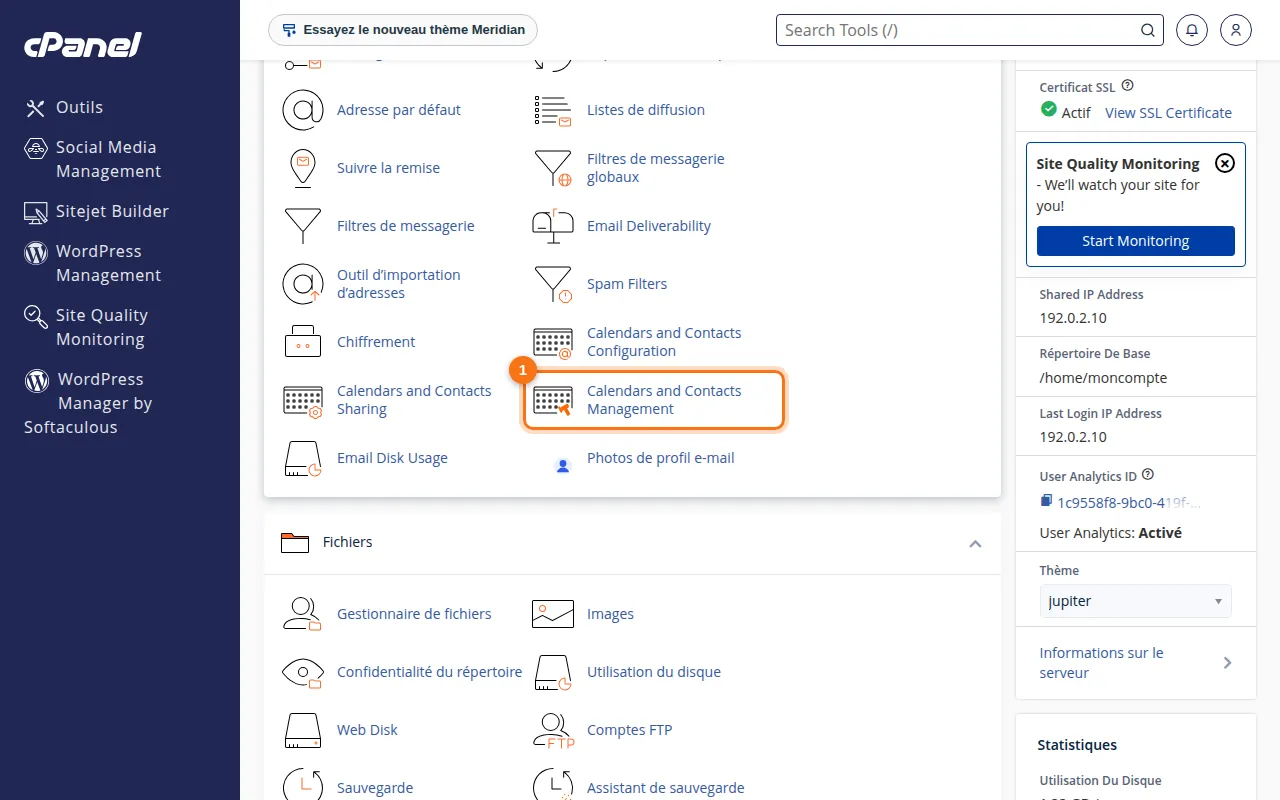This screenshot has width=1280, height=800.
Task: Click Calendars and Contacts Configuration icon
Action: click(552, 342)
